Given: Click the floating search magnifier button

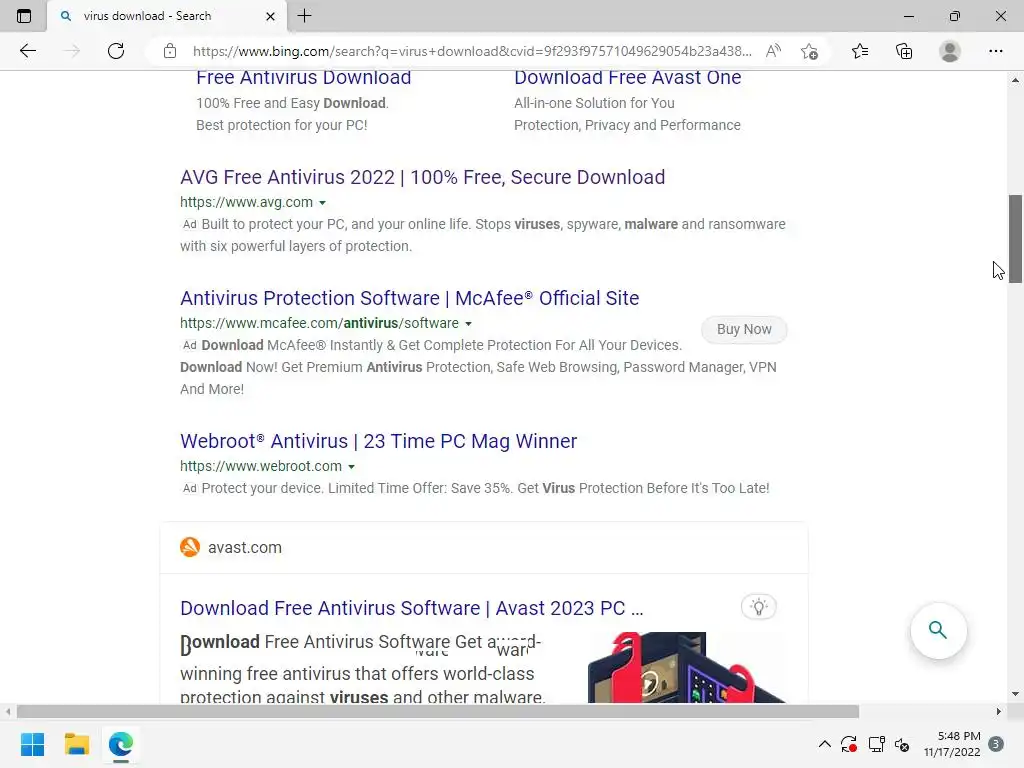Looking at the screenshot, I should [938, 630].
